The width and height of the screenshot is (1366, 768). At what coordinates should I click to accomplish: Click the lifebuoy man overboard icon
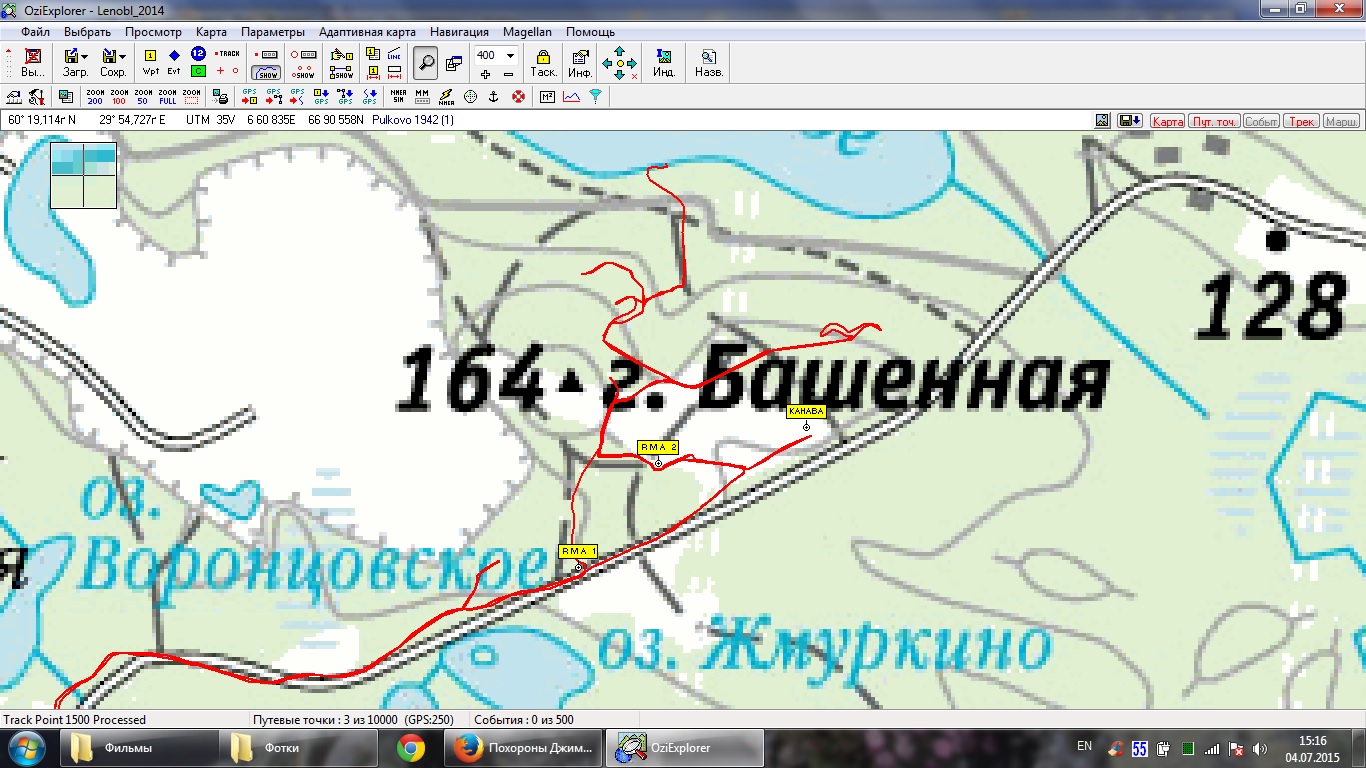518,97
